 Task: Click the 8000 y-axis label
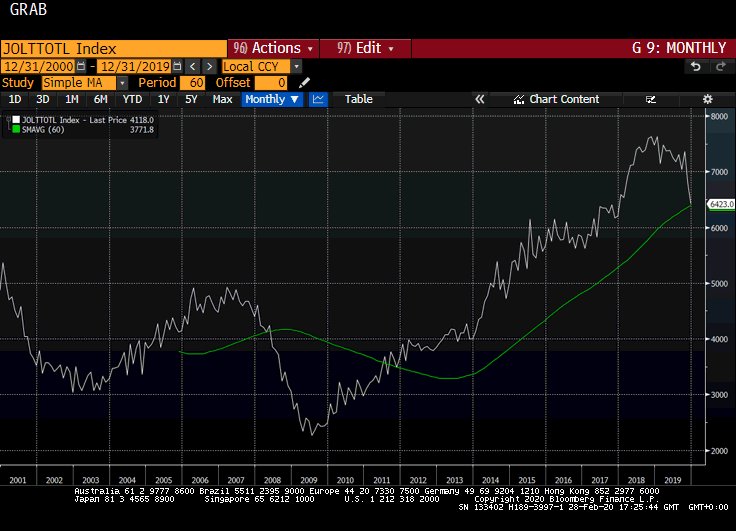[x=720, y=116]
